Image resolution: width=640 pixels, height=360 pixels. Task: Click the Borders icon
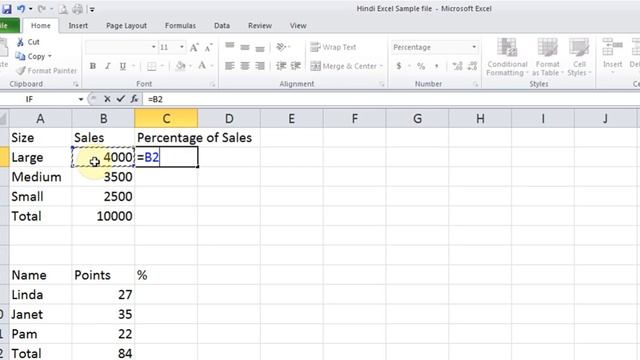click(152, 66)
